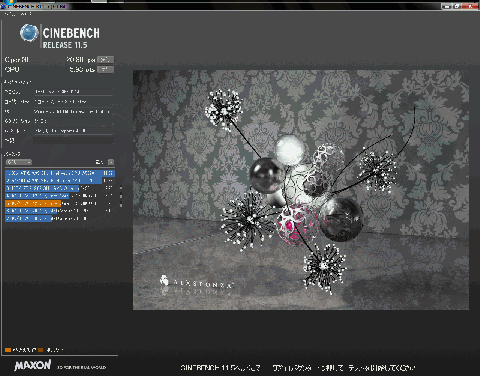This screenshot has height=376, width=480.
Task: Run the CPU benchmark test
Action: click(105, 70)
